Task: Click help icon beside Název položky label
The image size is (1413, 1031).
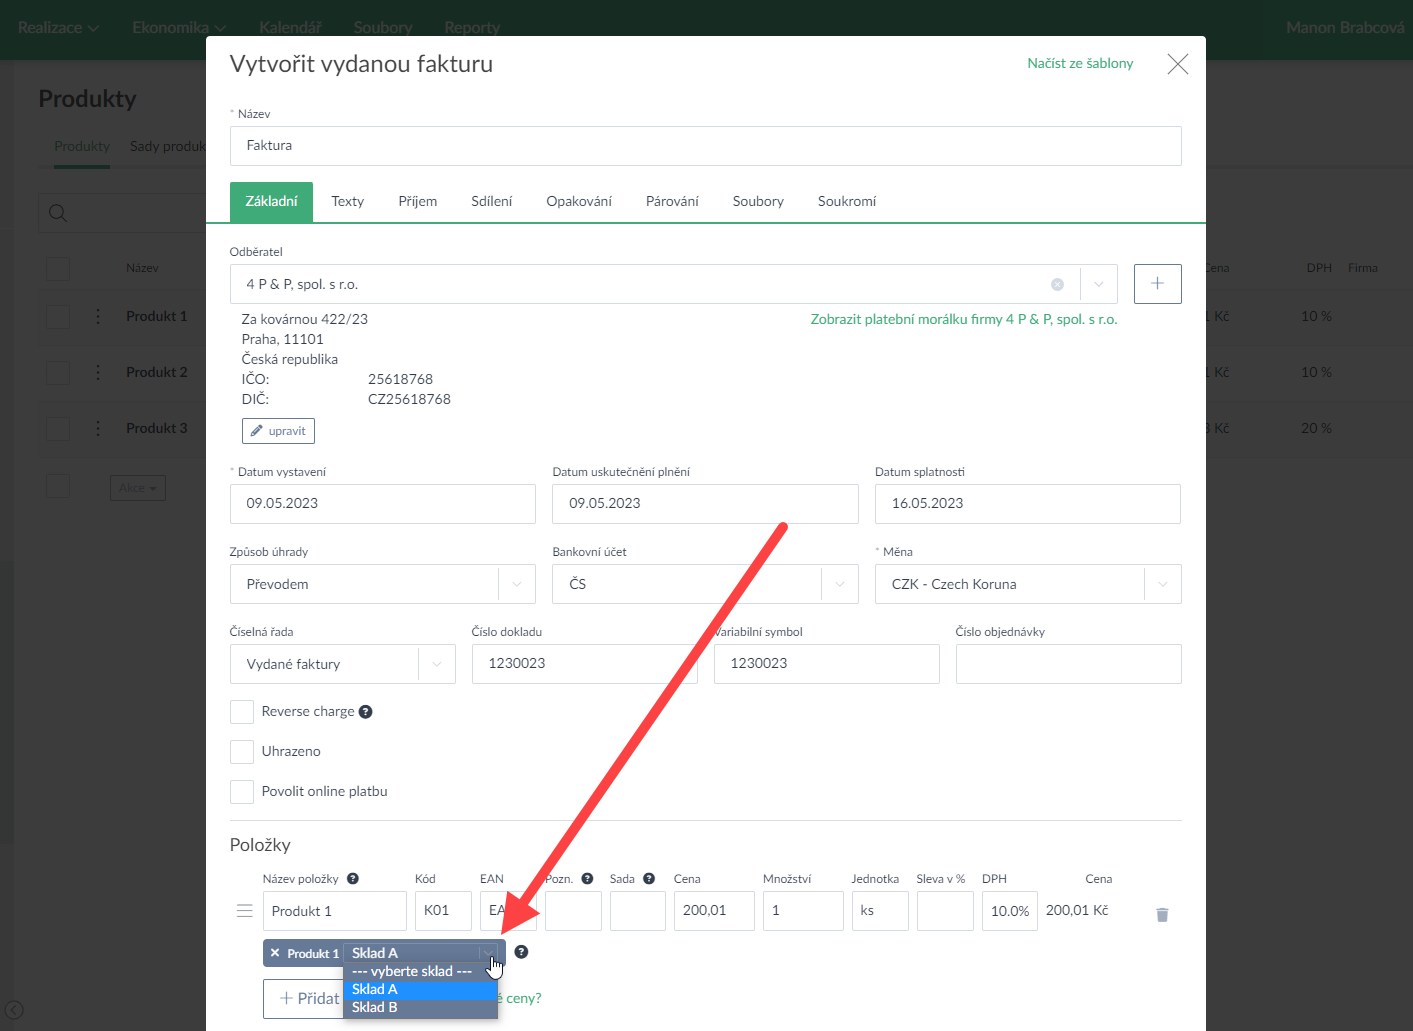Action: [x=353, y=879]
